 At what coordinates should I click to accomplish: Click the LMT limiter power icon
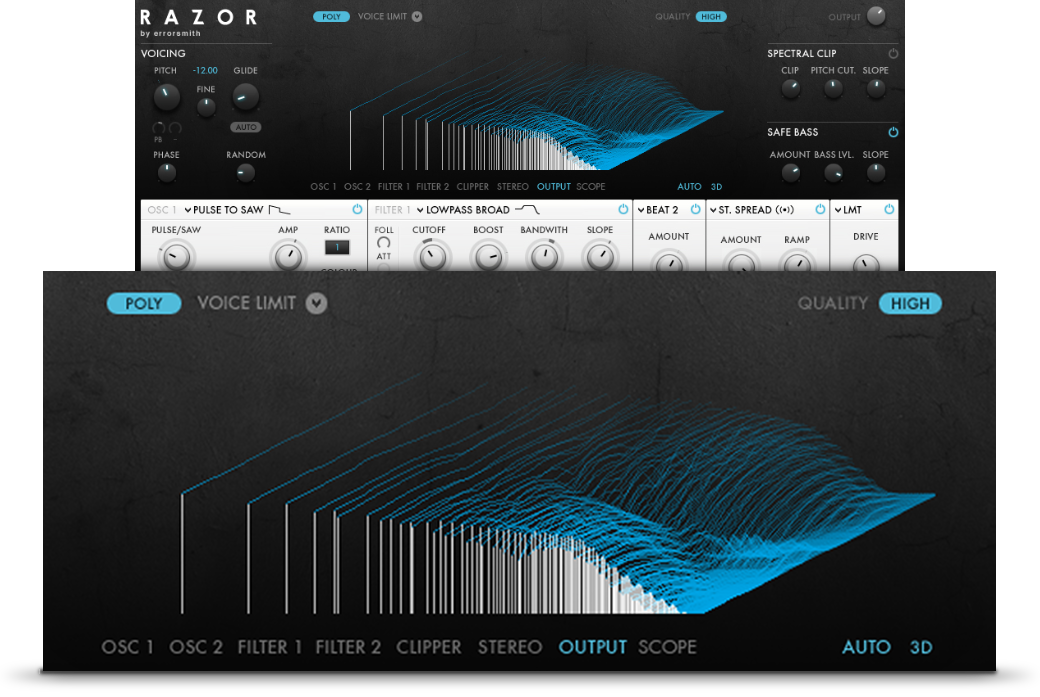click(889, 210)
